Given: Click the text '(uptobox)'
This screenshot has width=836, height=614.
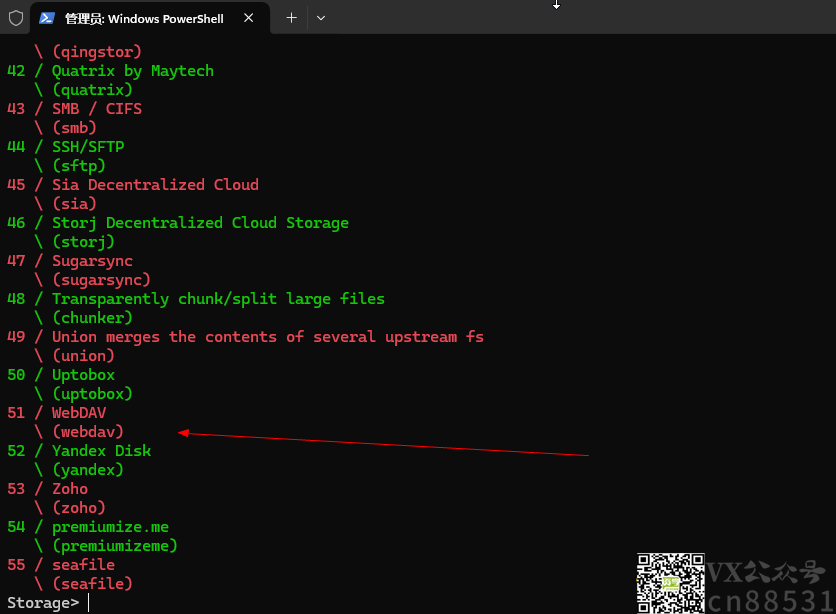Looking at the screenshot, I should point(92,394).
